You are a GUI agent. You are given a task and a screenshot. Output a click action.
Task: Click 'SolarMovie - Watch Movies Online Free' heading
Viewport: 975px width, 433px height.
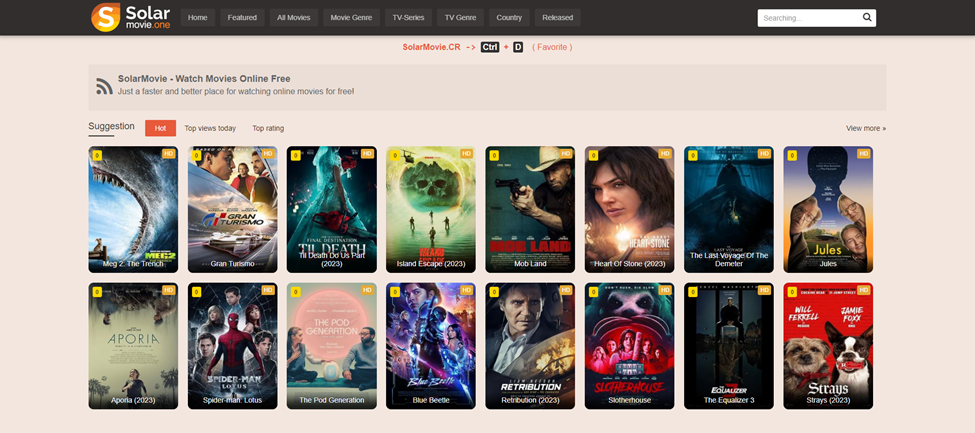(x=204, y=79)
